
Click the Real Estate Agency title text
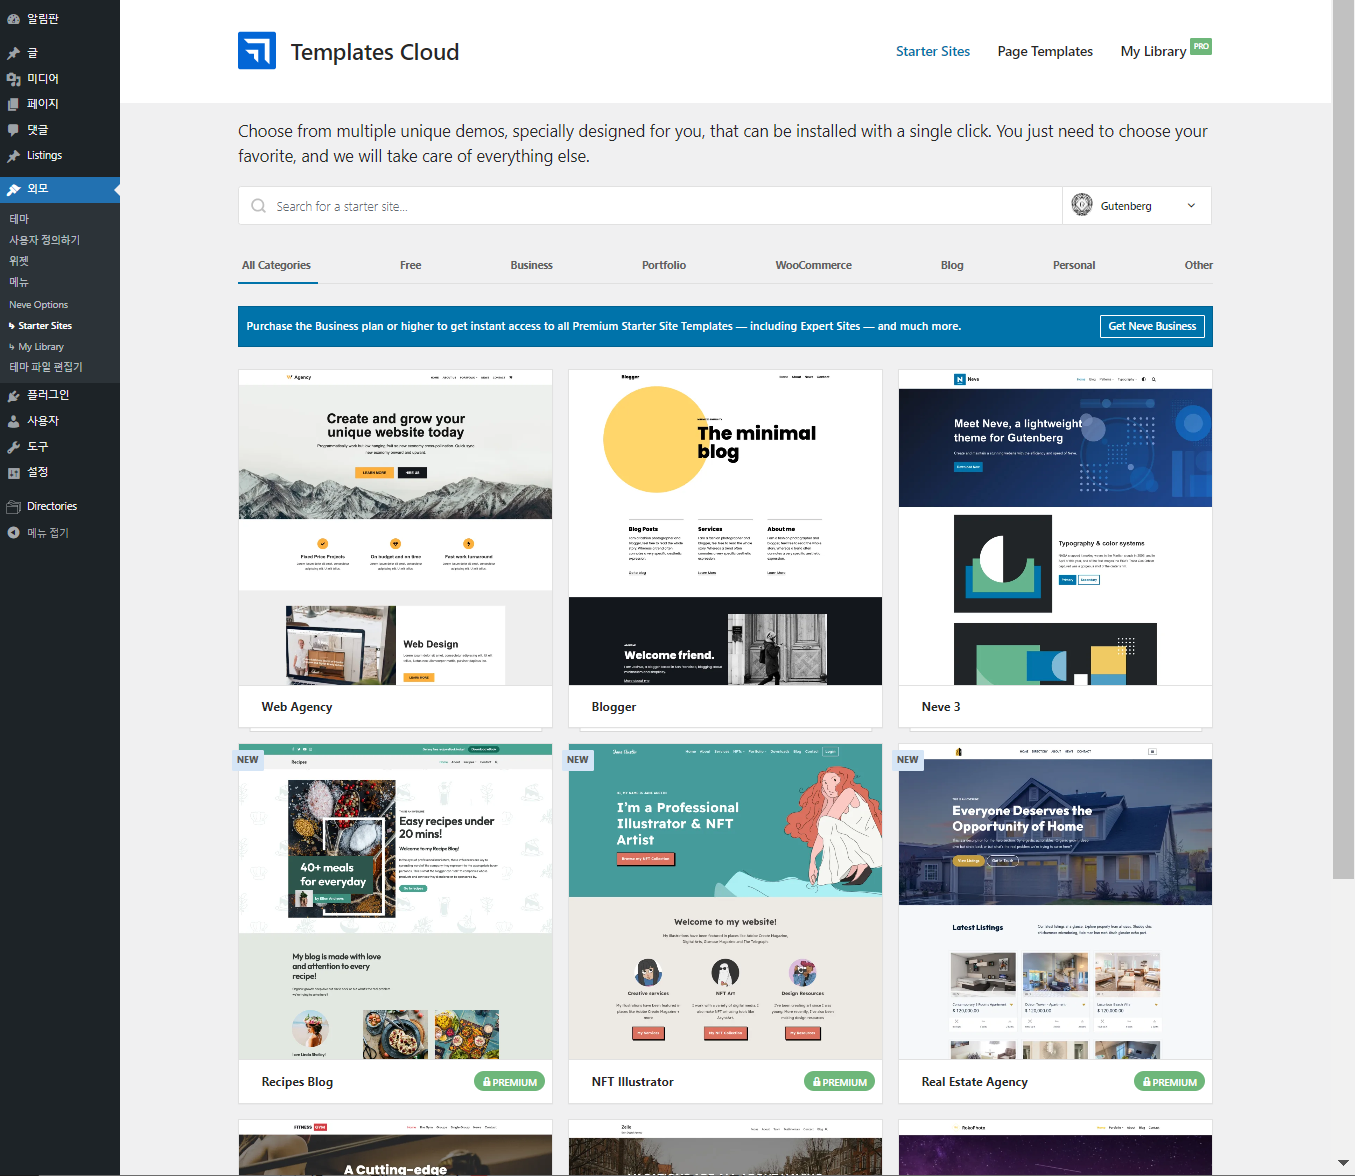click(974, 1082)
